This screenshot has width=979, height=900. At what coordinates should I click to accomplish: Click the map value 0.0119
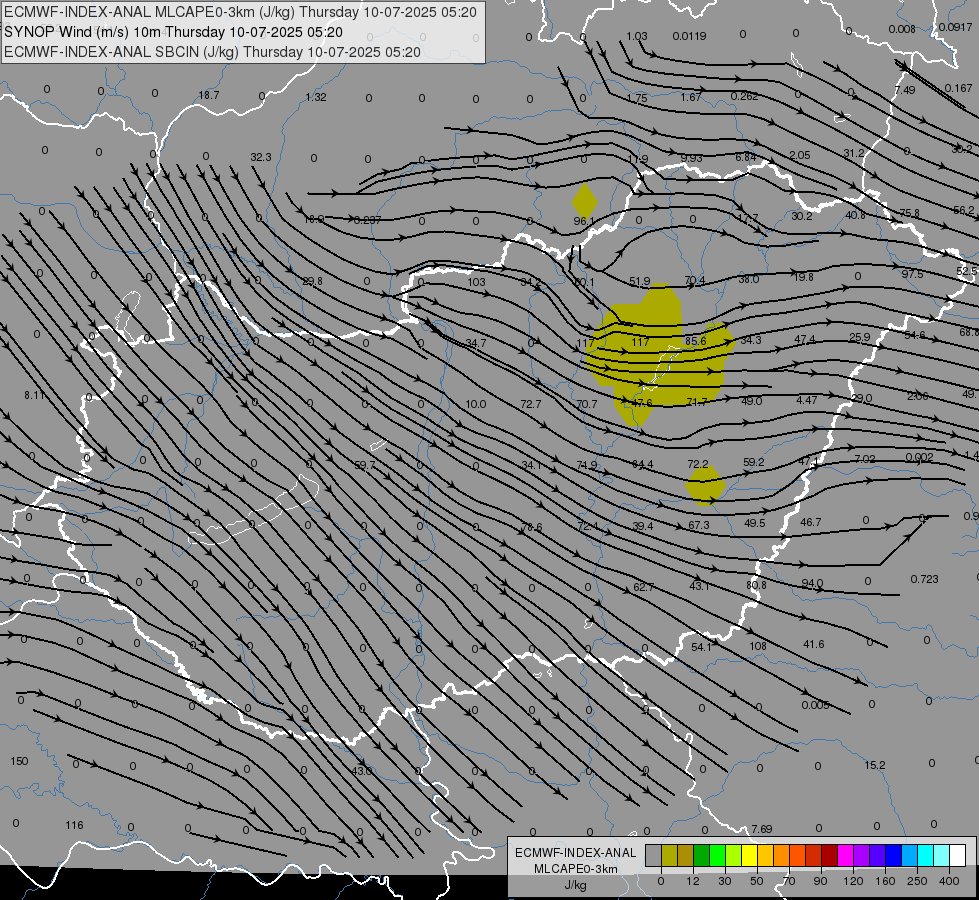tap(689, 36)
